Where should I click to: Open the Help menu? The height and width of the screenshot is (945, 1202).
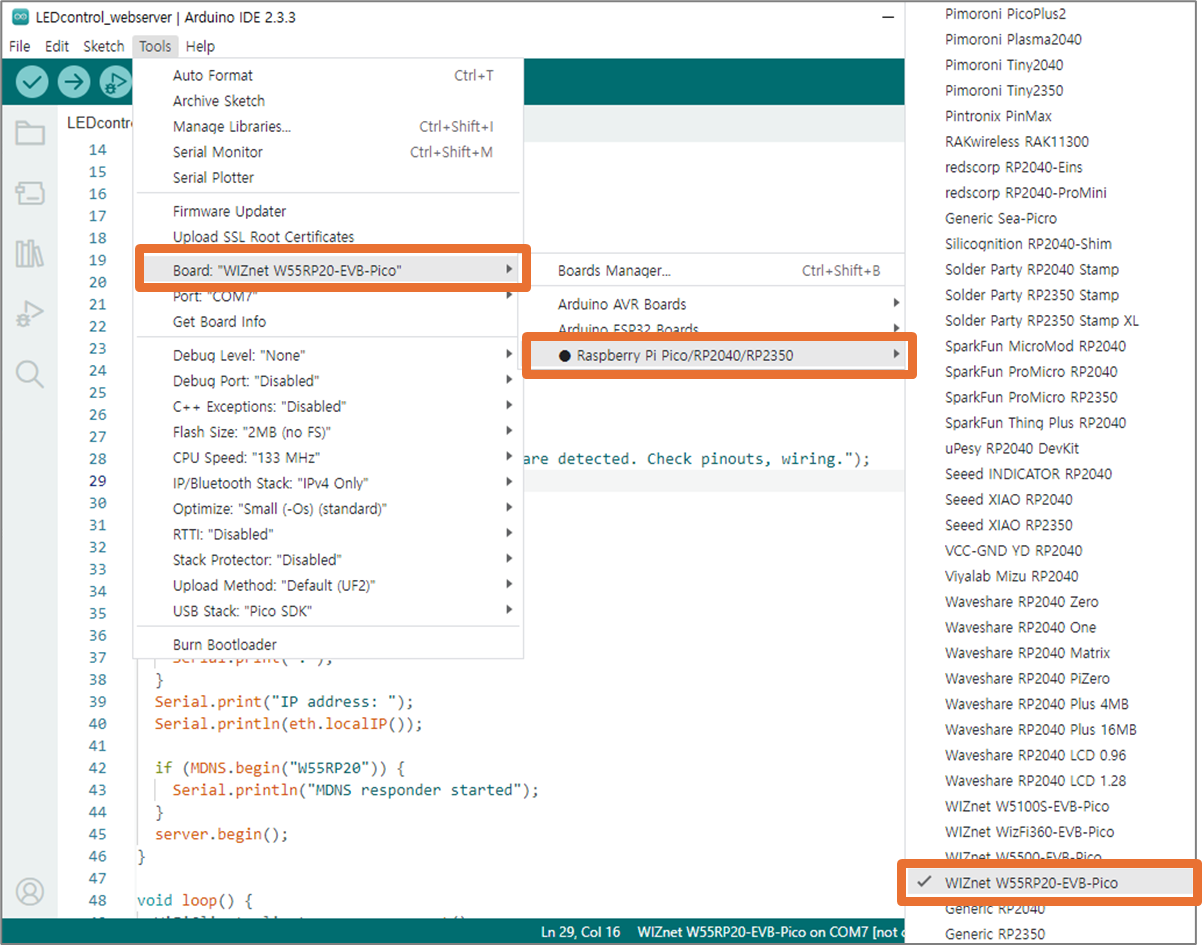[x=200, y=46]
